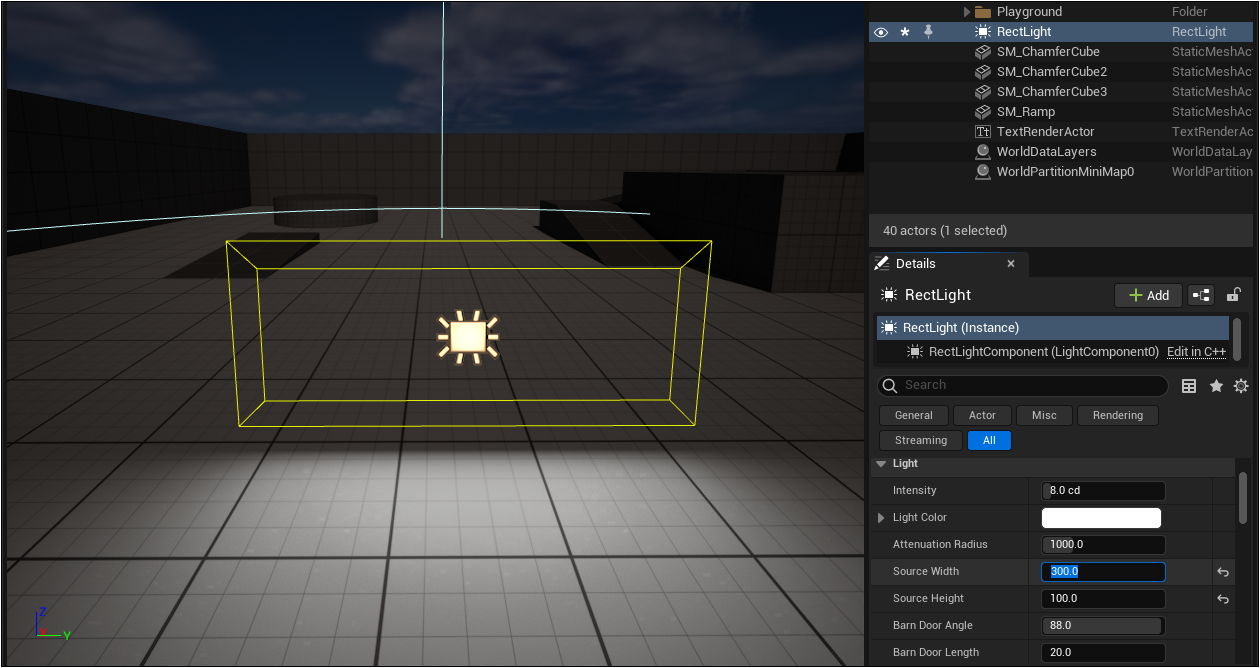1260x668 pixels.
Task: Select the All properties filter
Action: 989,440
